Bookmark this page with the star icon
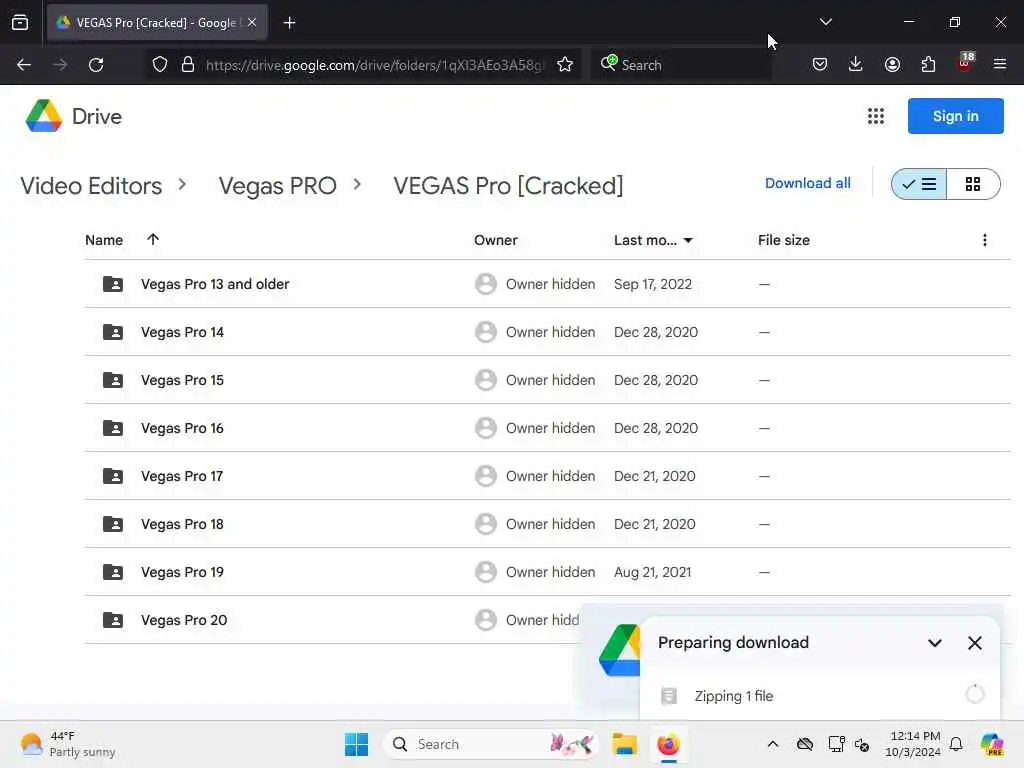 coord(565,65)
